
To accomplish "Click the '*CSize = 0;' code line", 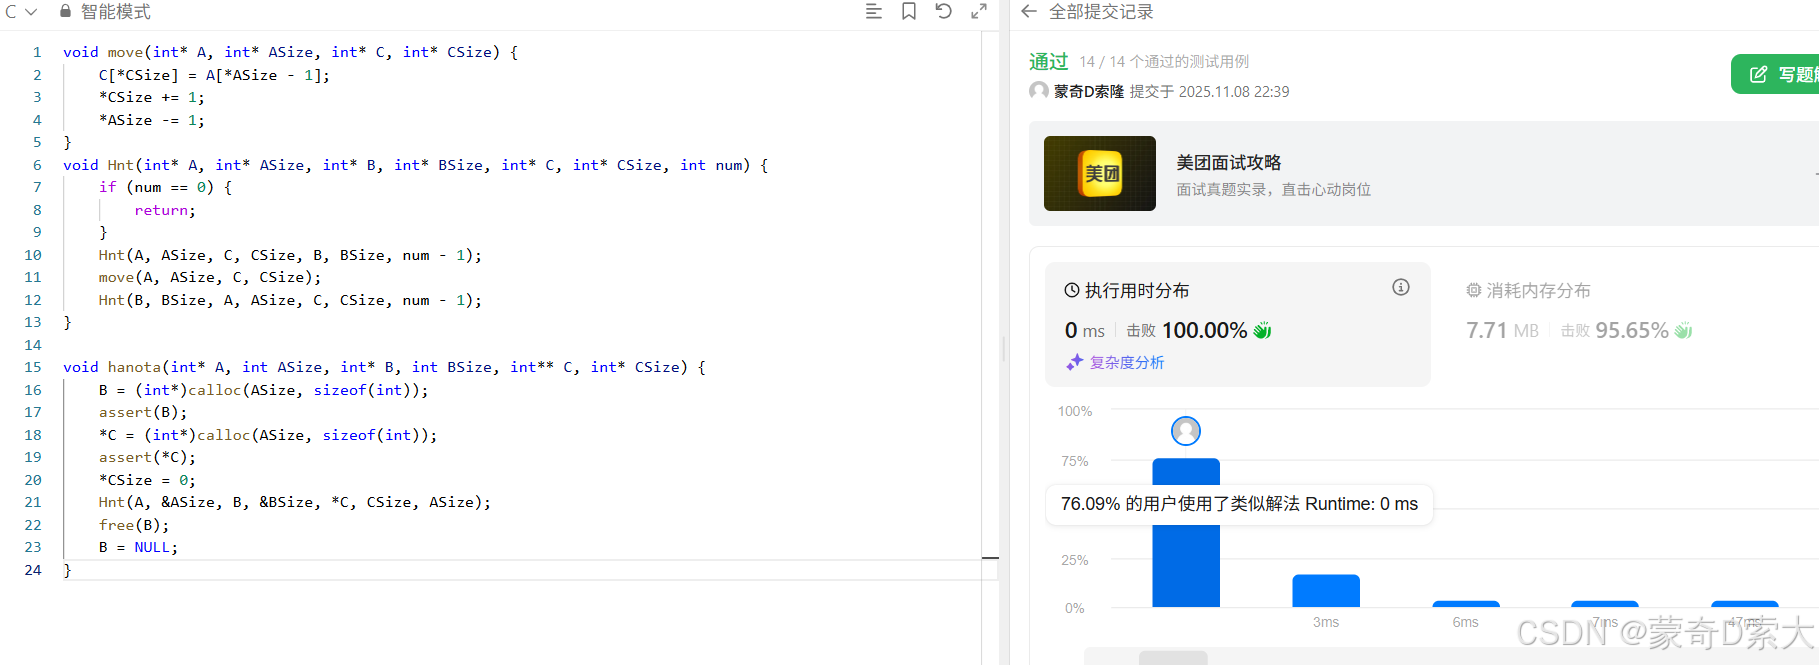I will point(147,480).
